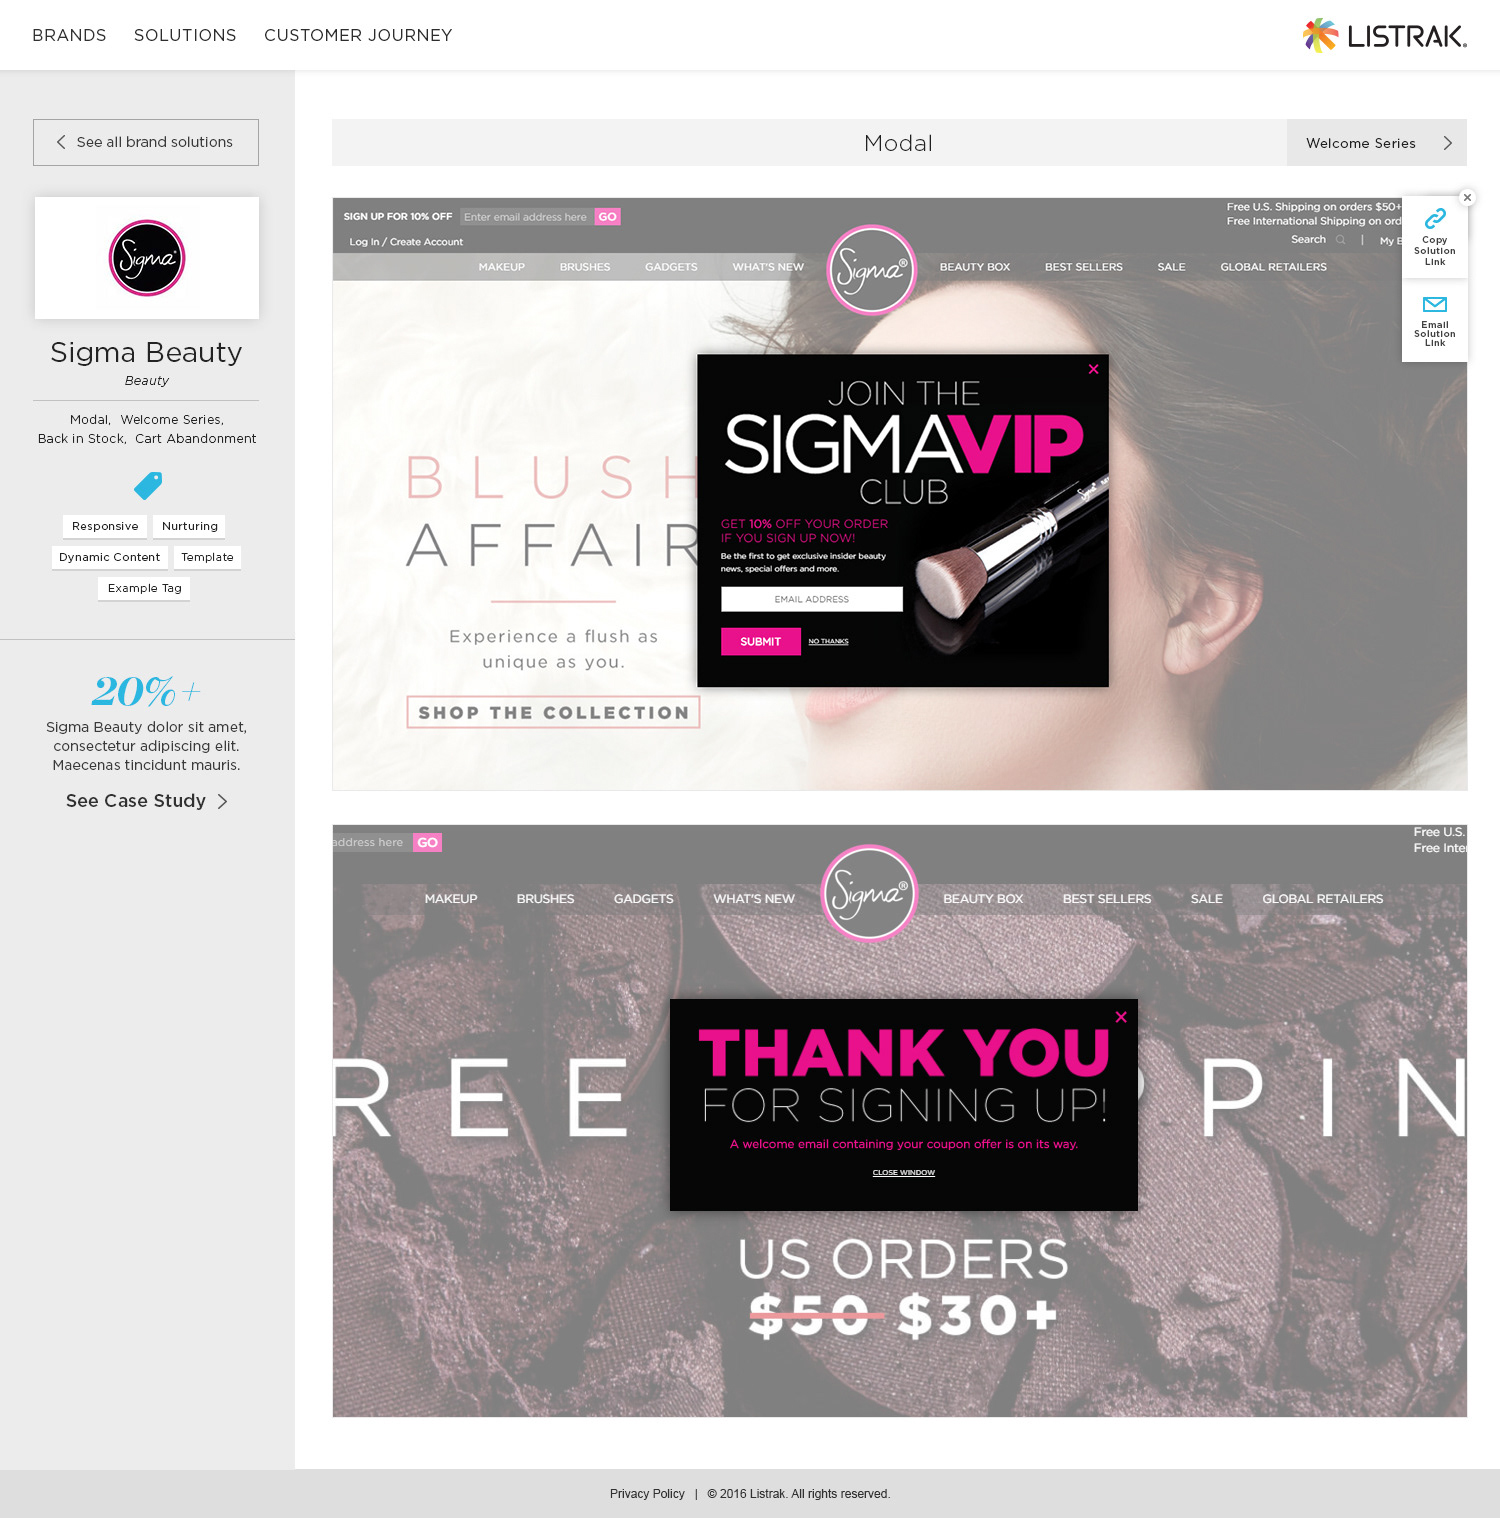The image size is (1500, 1518).
Task: Open the SOLUTIONS menu
Action: (x=185, y=35)
